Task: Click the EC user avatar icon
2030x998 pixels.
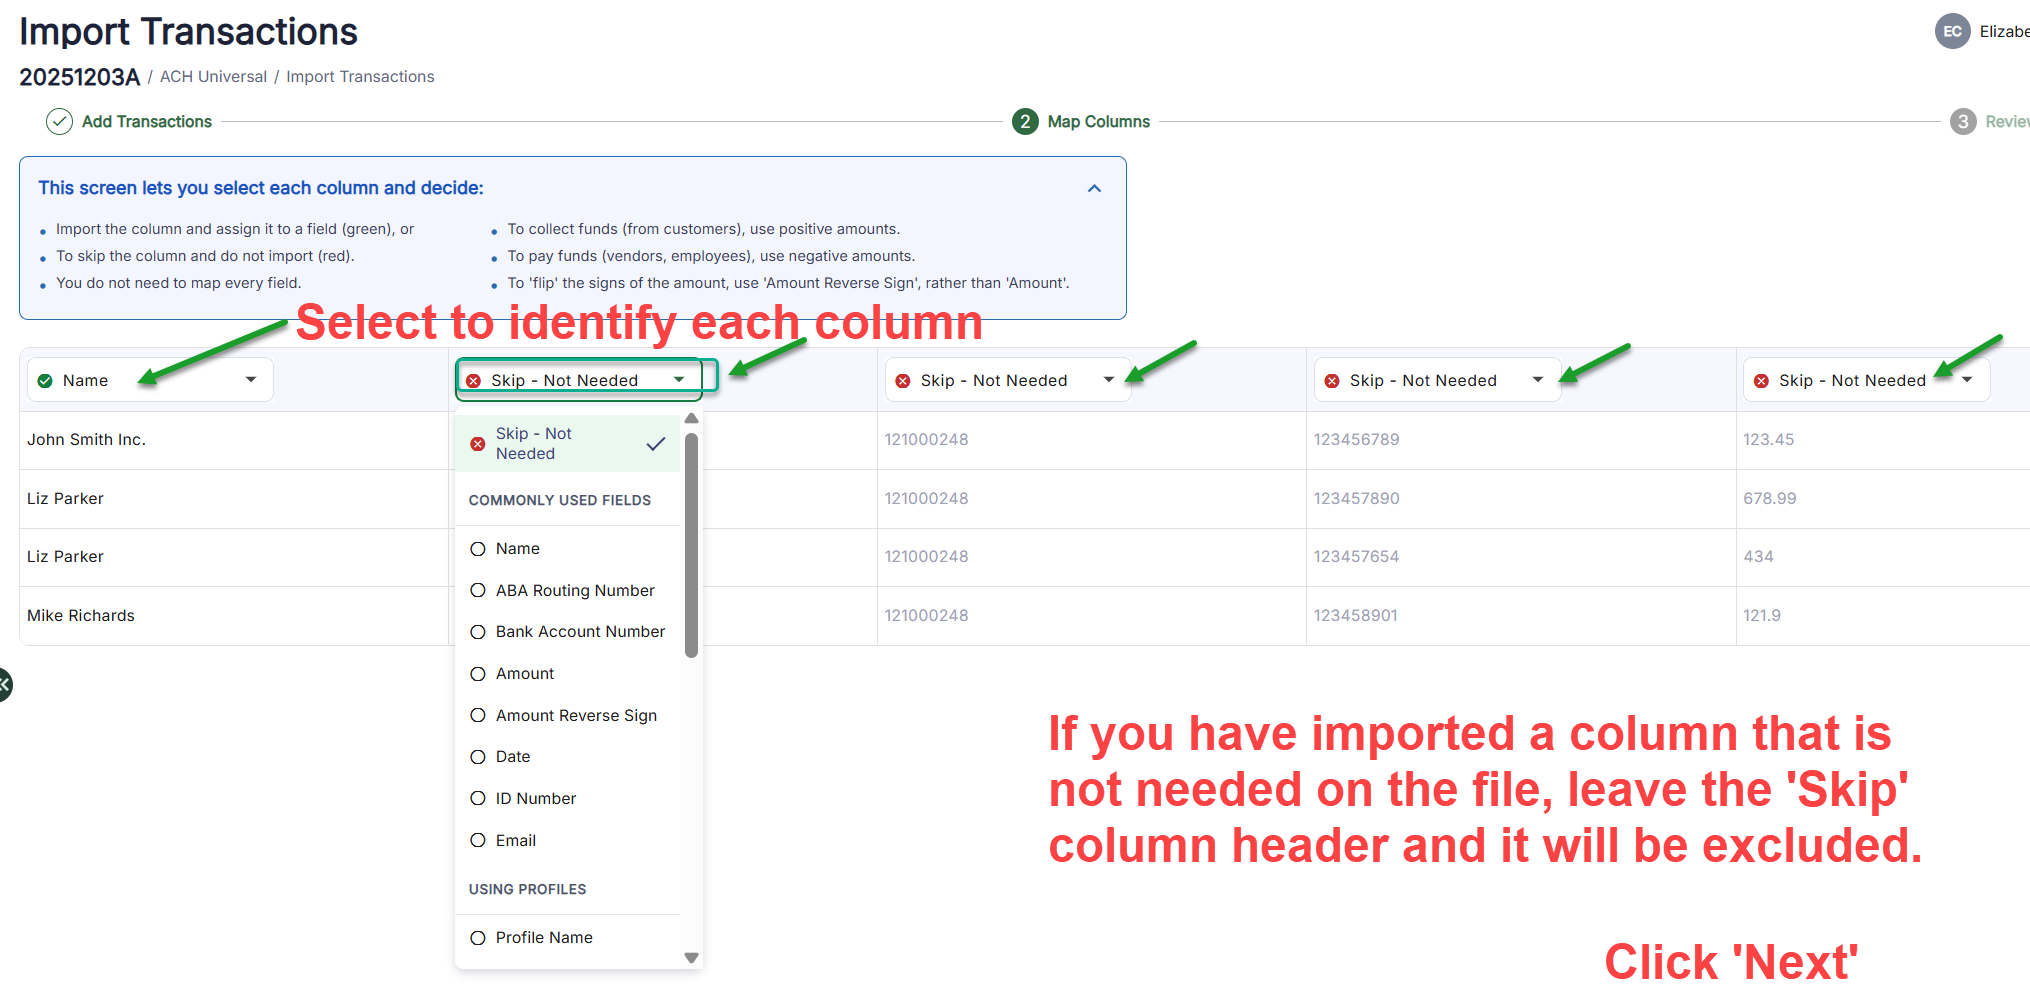Action: 1951,31
